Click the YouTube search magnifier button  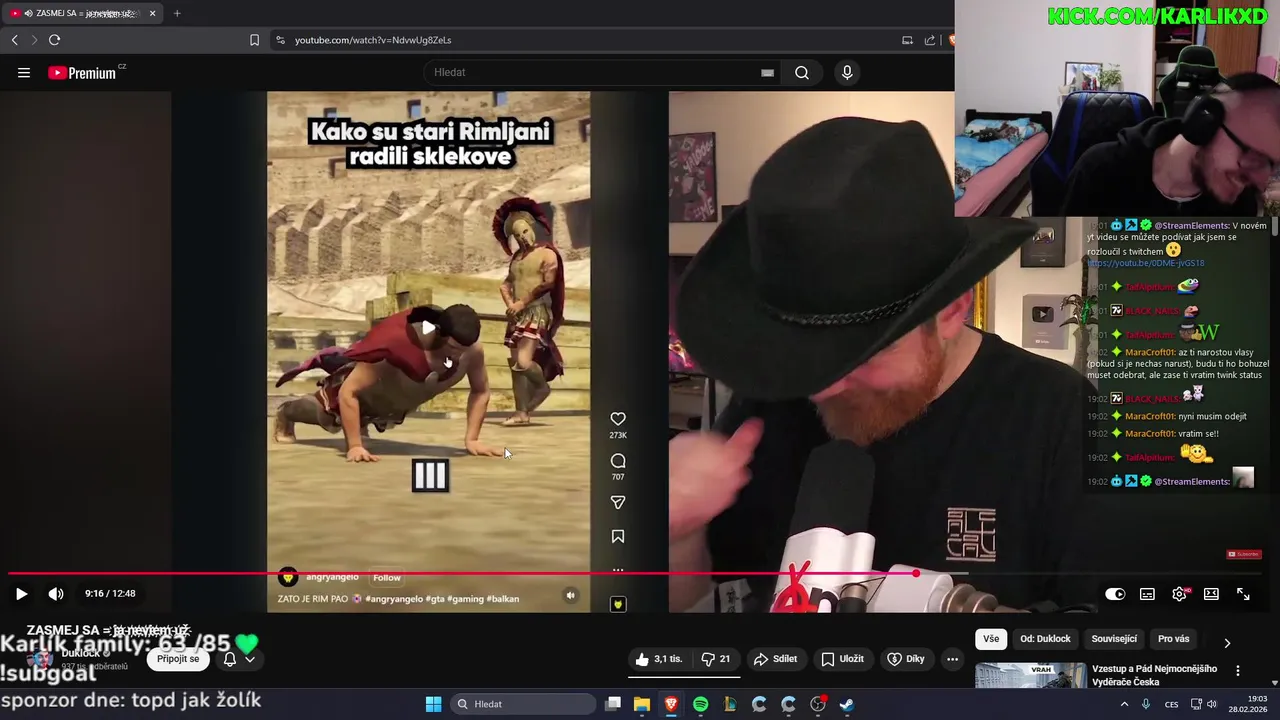coord(802,72)
